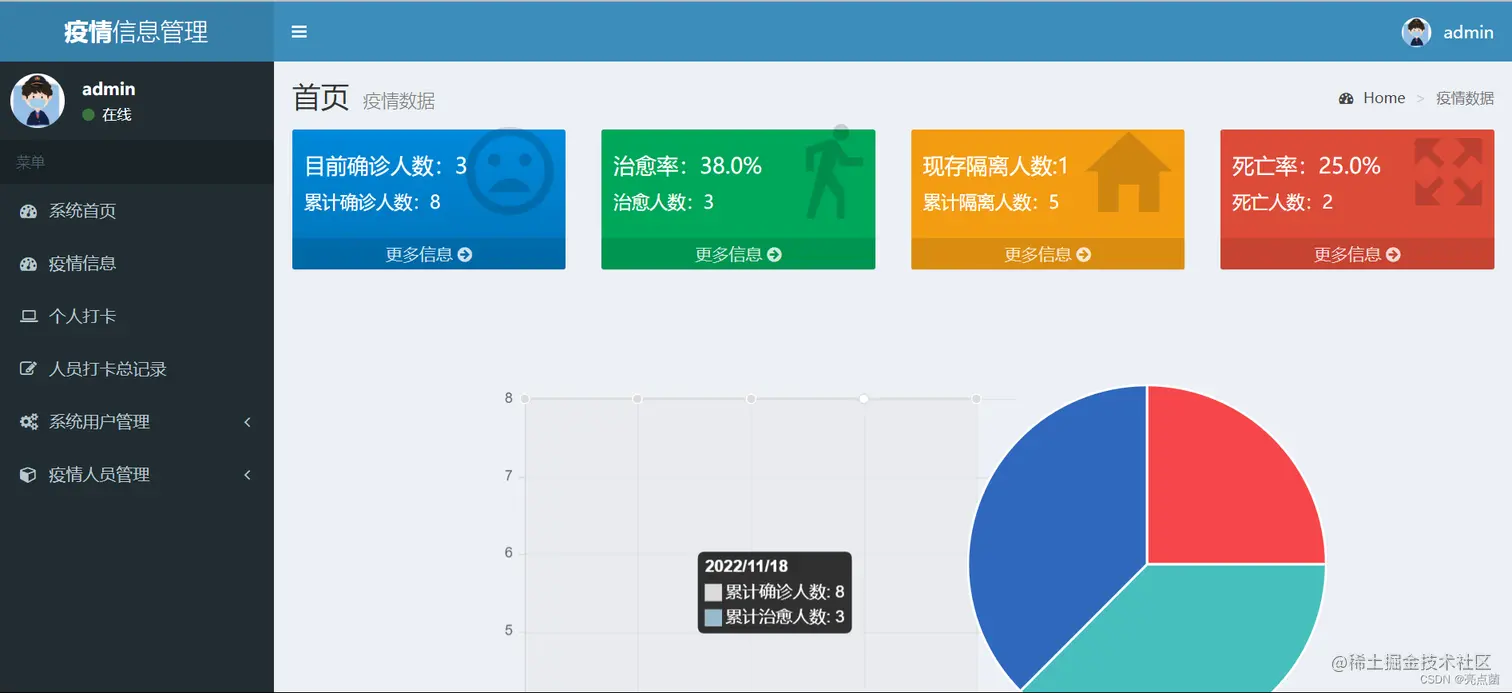Click the admin avatar thumbnail in the sidebar

(37, 100)
